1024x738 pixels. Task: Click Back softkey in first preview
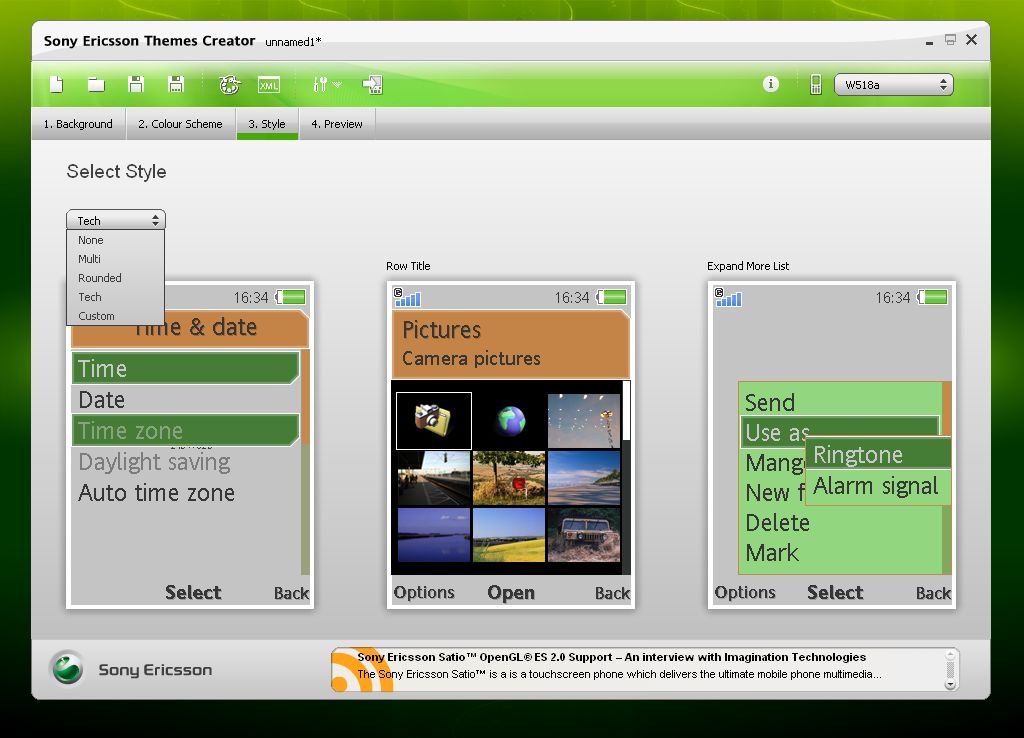[x=291, y=593]
